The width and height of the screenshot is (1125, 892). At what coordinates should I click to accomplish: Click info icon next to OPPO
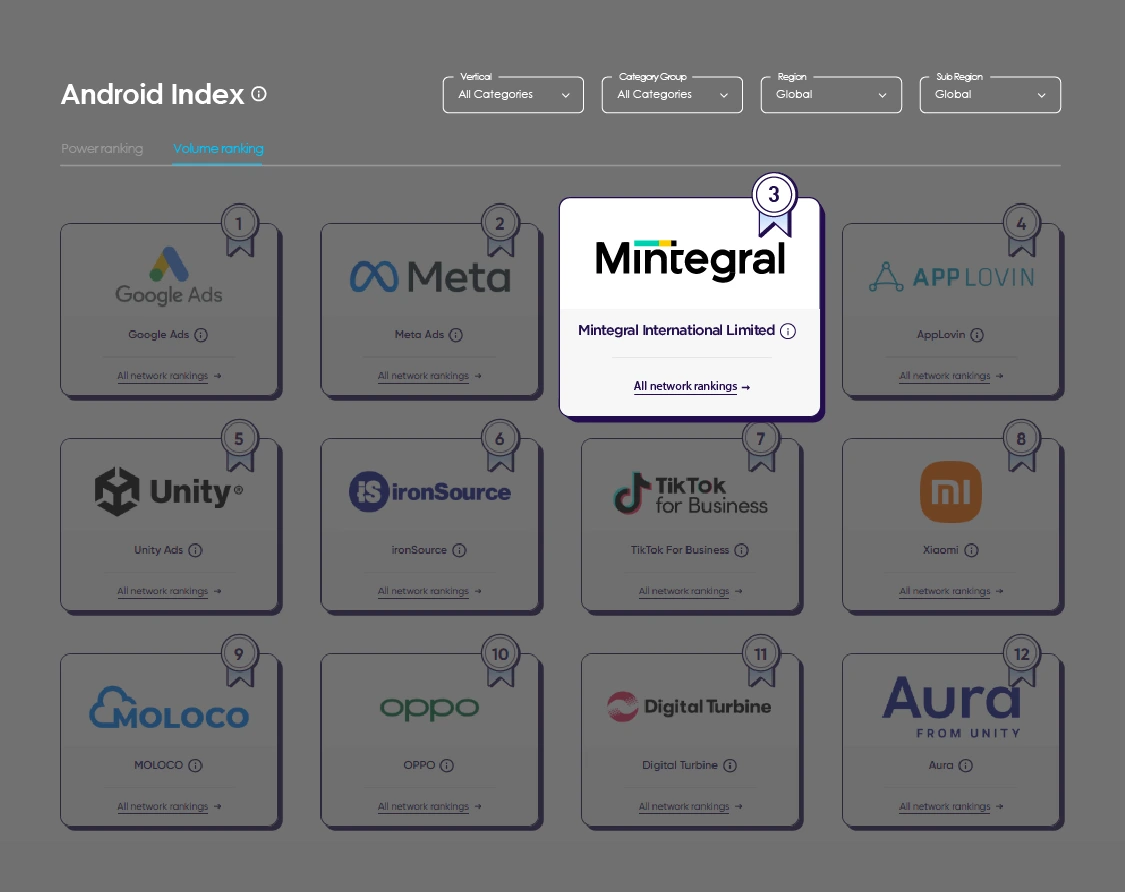tap(446, 766)
